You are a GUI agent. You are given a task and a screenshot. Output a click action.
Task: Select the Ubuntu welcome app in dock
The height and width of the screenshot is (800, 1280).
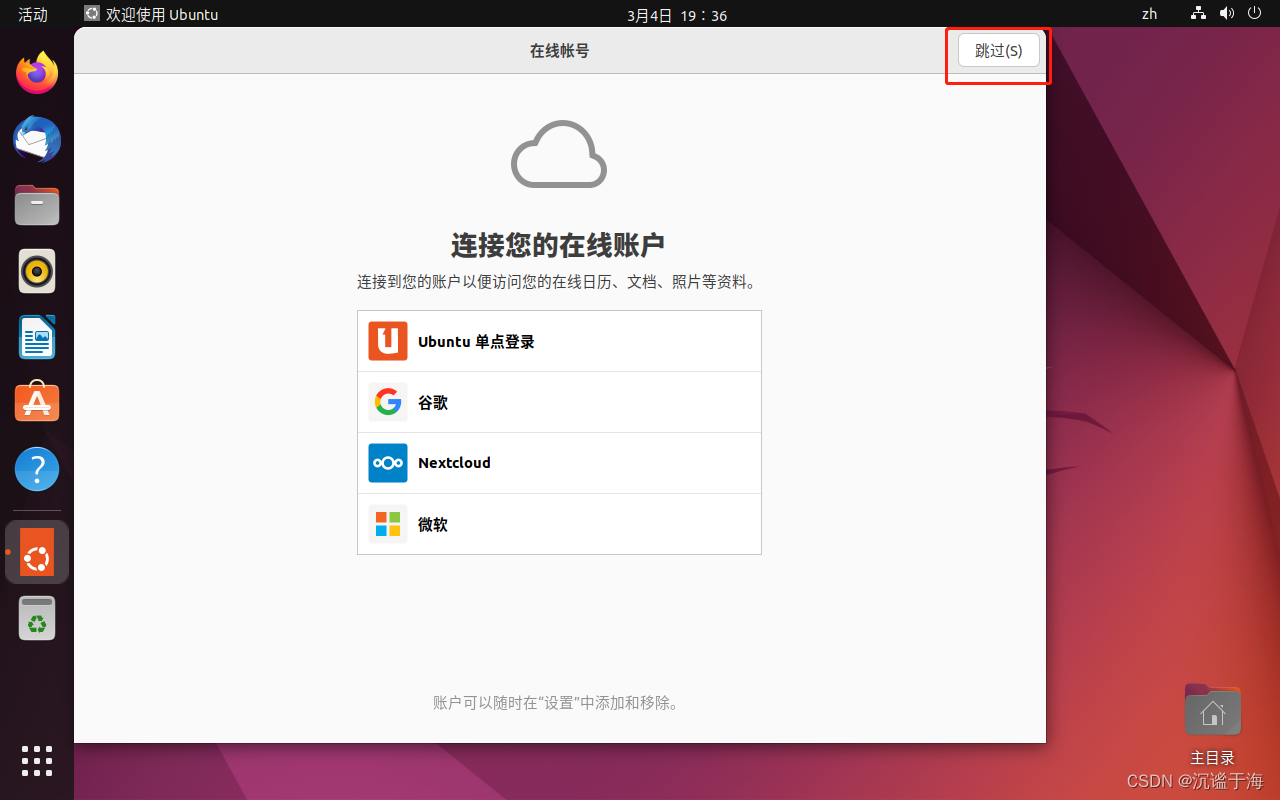point(37,552)
